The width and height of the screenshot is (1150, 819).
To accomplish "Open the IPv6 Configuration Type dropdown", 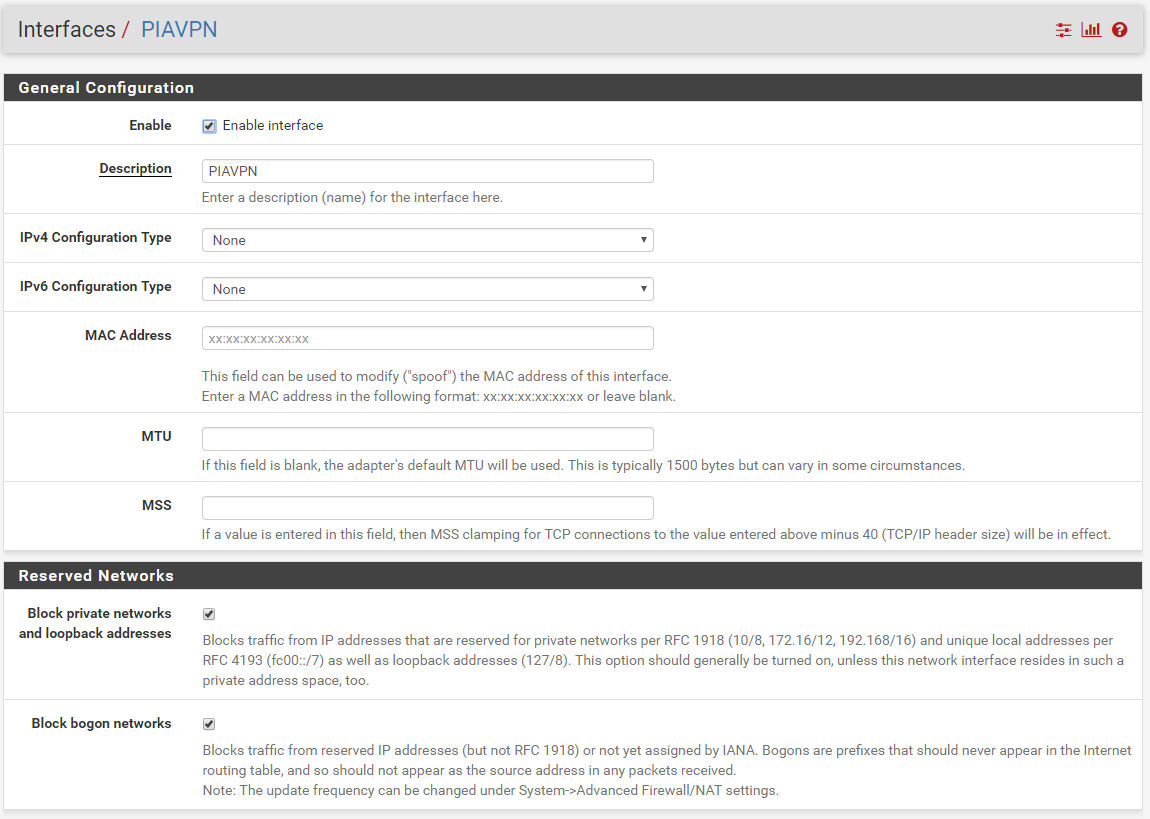I will (x=428, y=289).
